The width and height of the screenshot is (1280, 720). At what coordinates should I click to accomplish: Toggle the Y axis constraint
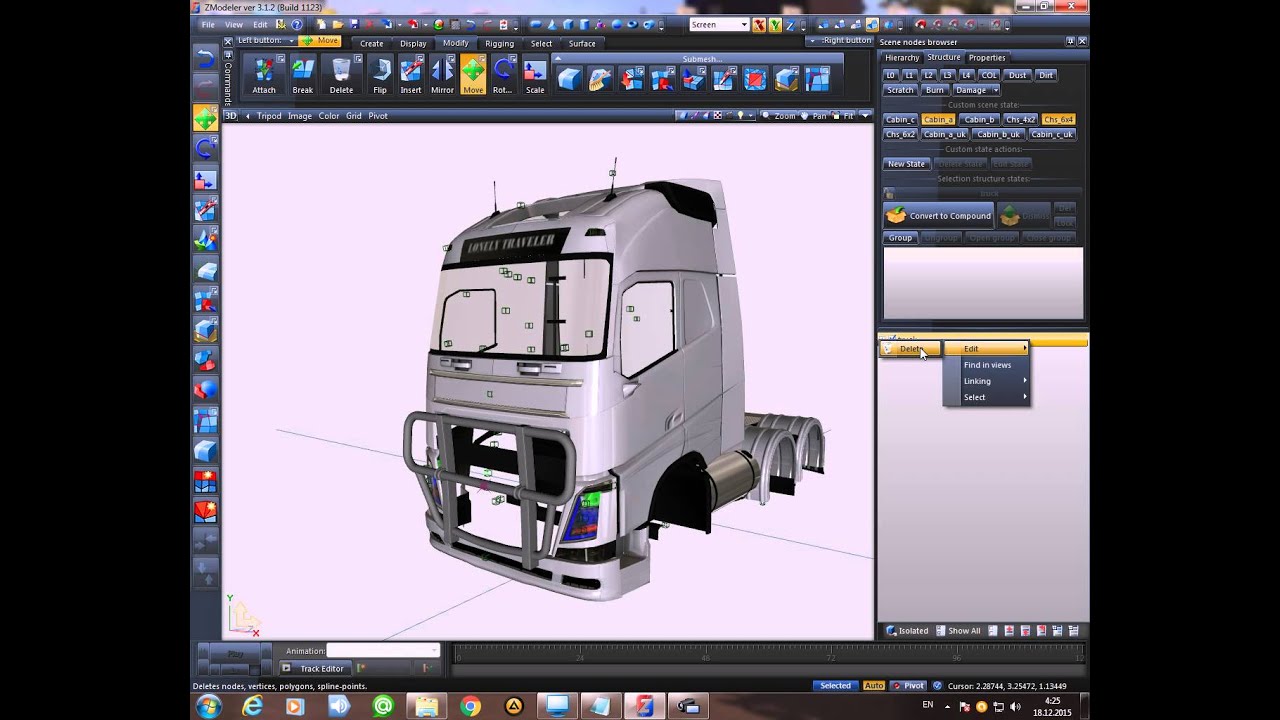774,24
